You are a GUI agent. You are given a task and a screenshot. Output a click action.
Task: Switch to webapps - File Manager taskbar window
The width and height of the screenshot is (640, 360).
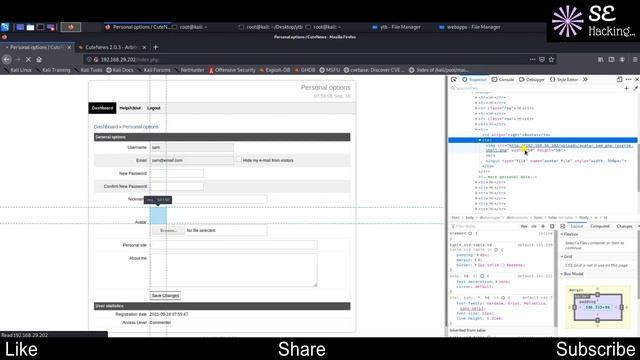pyautogui.click(x=470, y=27)
